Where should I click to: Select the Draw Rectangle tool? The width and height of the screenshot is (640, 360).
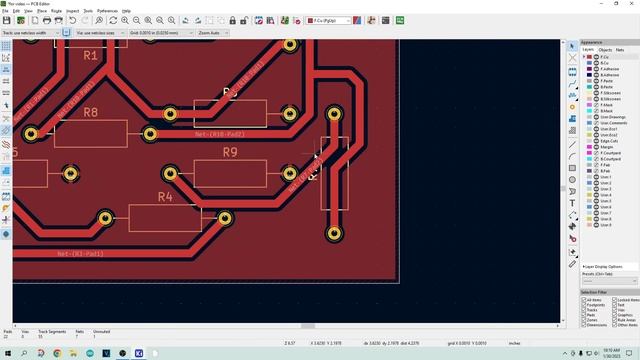pyautogui.click(x=572, y=168)
